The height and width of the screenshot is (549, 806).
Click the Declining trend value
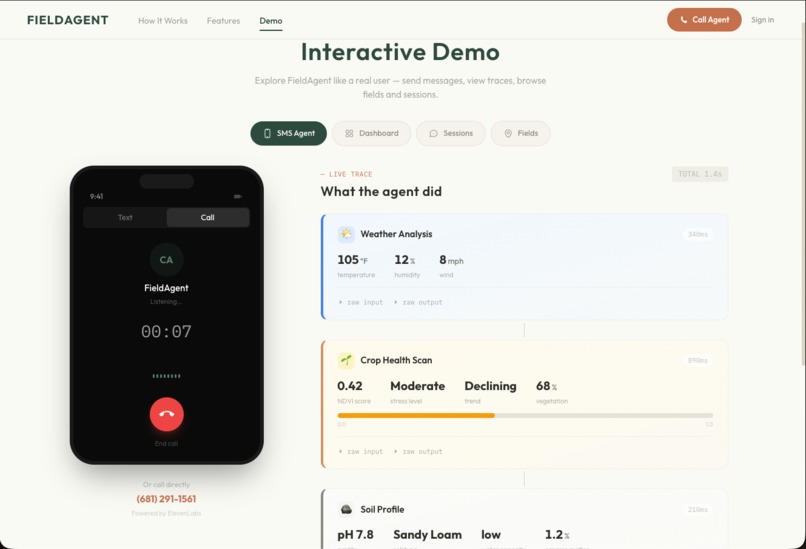click(490, 386)
